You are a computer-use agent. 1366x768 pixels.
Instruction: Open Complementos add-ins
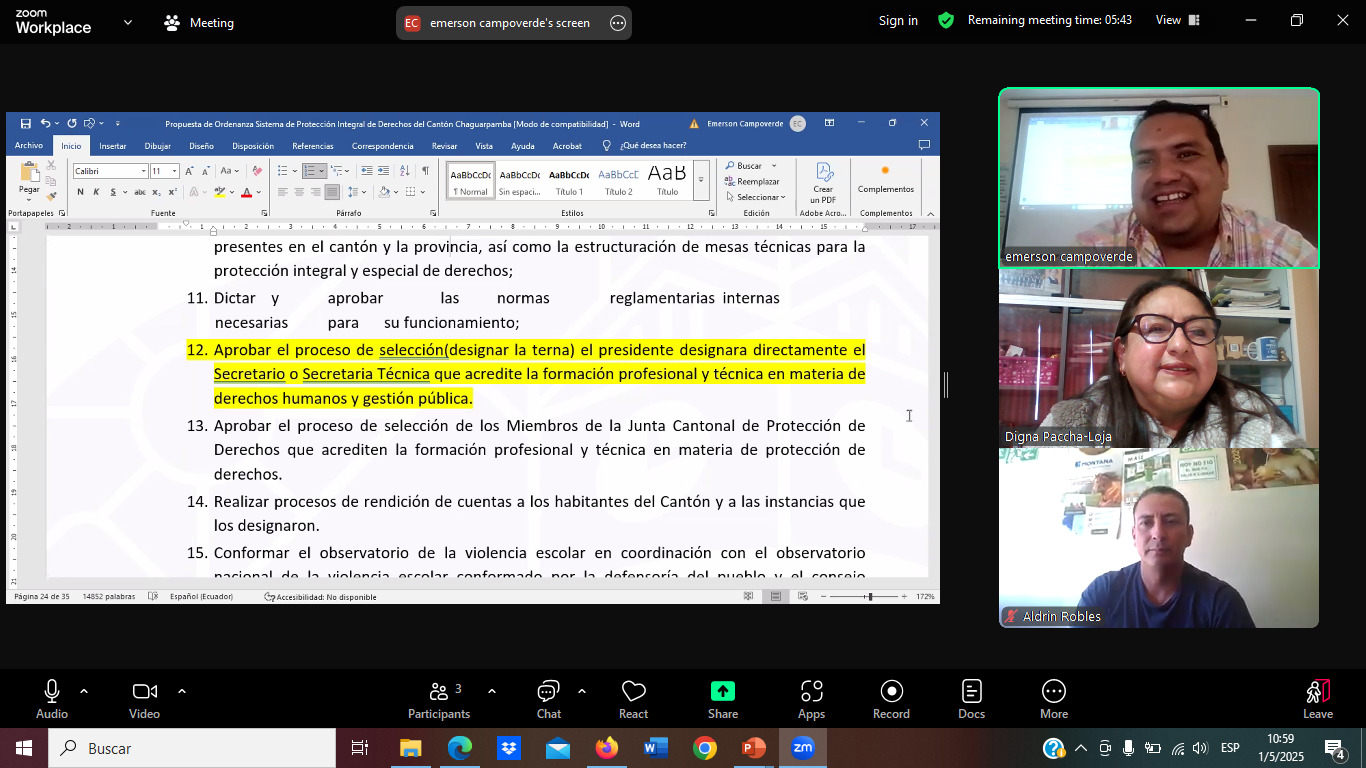point(886,179)
